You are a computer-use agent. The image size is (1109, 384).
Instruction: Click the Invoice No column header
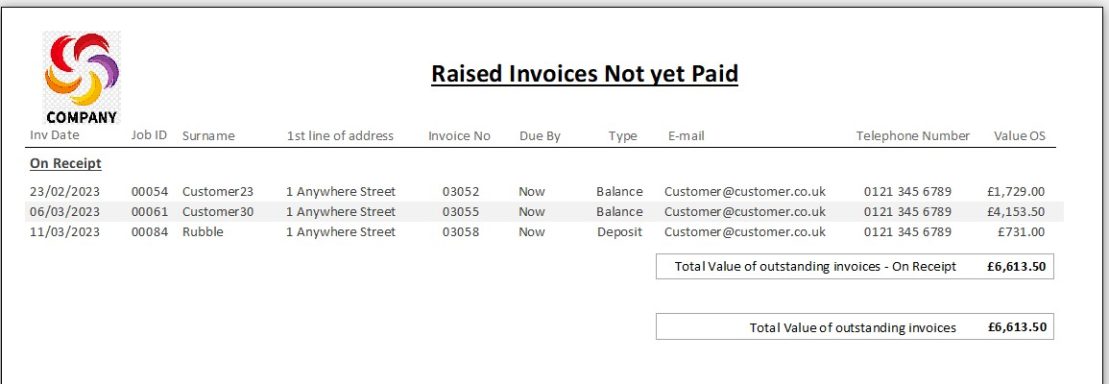459,136
